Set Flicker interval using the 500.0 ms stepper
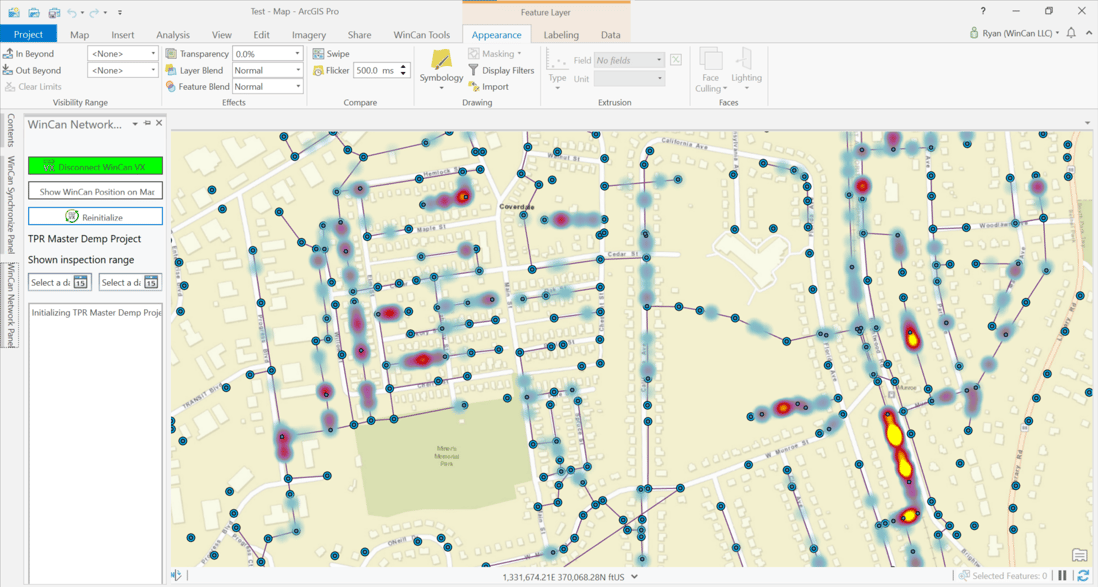This screenshot has width=1098, height=587. tap(402, 69)
